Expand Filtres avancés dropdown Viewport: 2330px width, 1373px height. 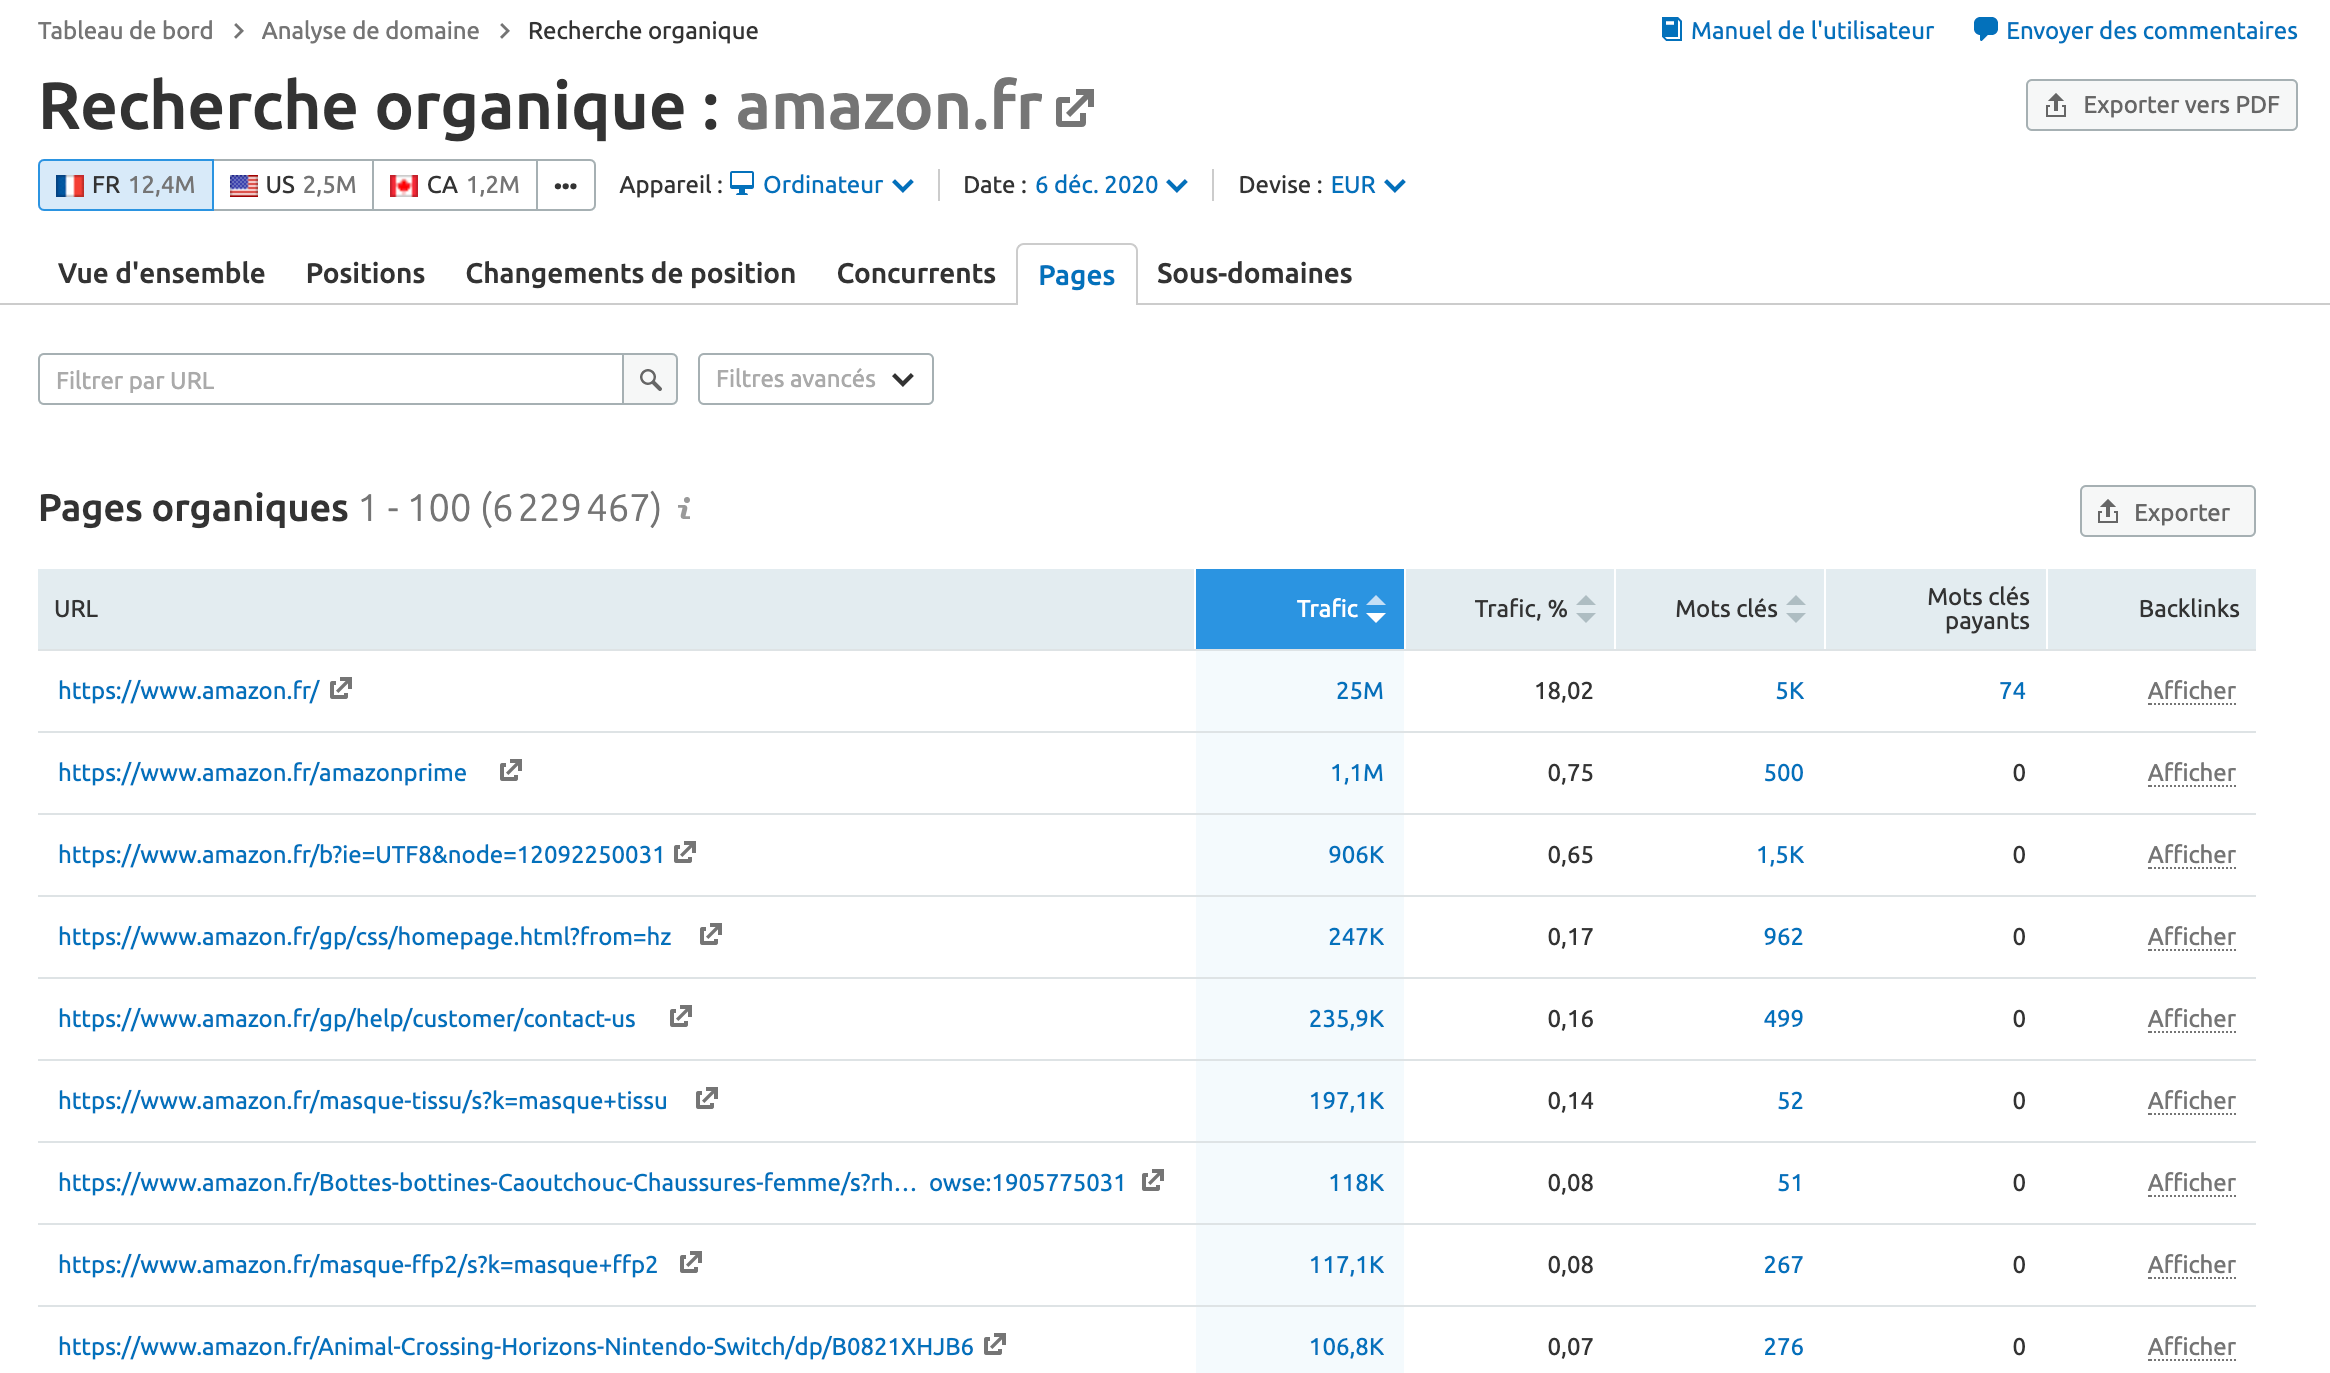pyautogui.click(x=816, y=379)
